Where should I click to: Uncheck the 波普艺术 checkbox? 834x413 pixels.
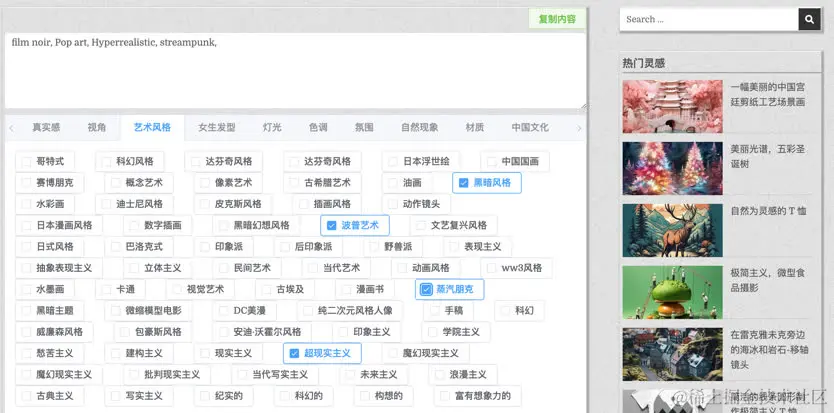(332, 225)
